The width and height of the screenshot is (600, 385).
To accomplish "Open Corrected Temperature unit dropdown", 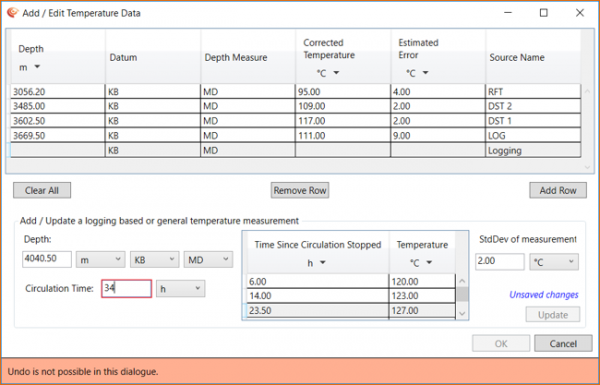I will click(336, 73).
